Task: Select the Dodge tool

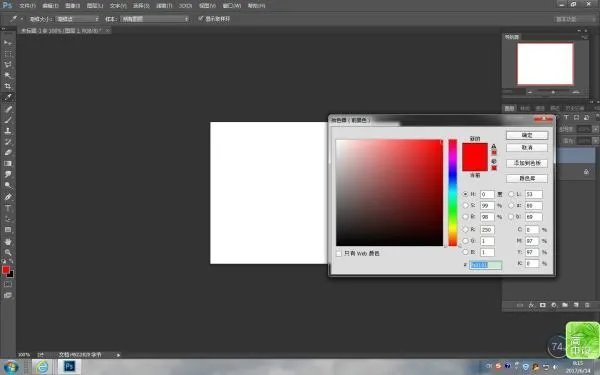Action: (8, 185)
